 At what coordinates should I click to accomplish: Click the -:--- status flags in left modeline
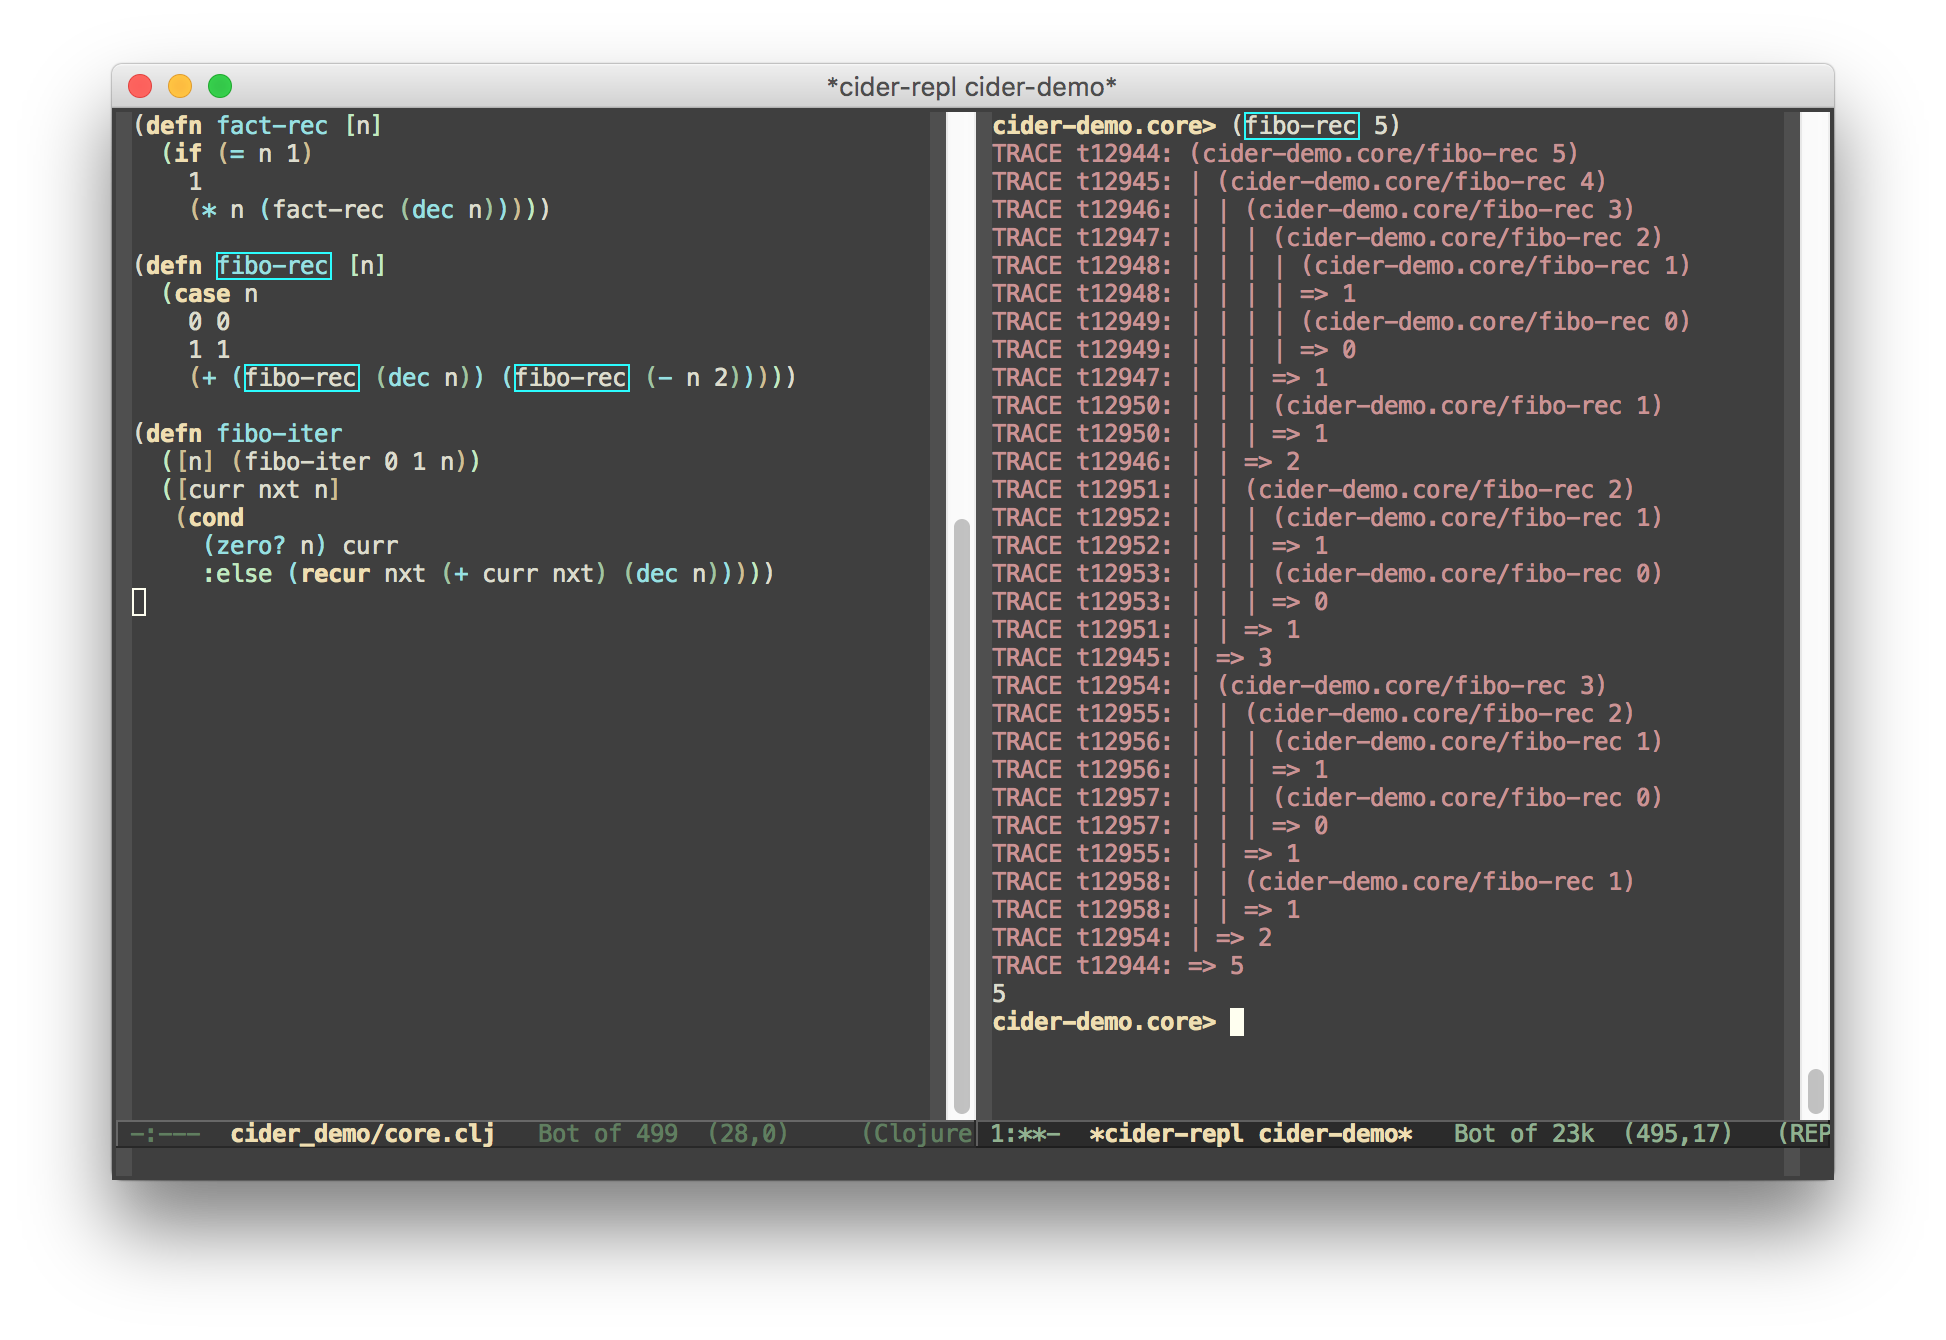(165, 1134)
